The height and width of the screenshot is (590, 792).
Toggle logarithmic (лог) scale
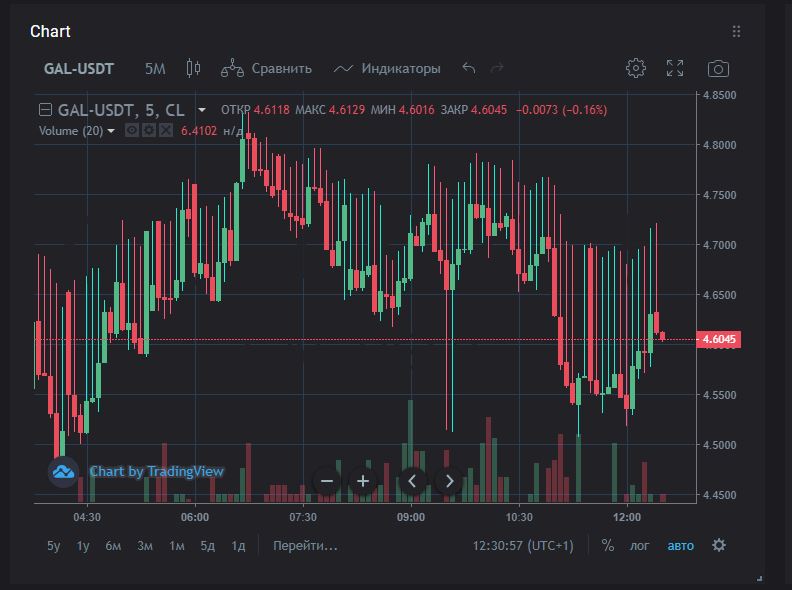[x=639, y=545]
